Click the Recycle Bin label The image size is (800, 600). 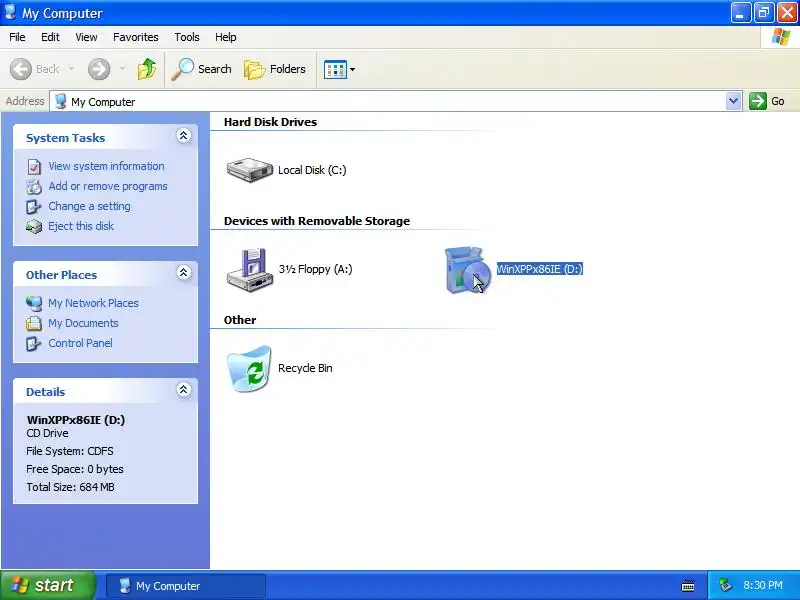(305, 368)
